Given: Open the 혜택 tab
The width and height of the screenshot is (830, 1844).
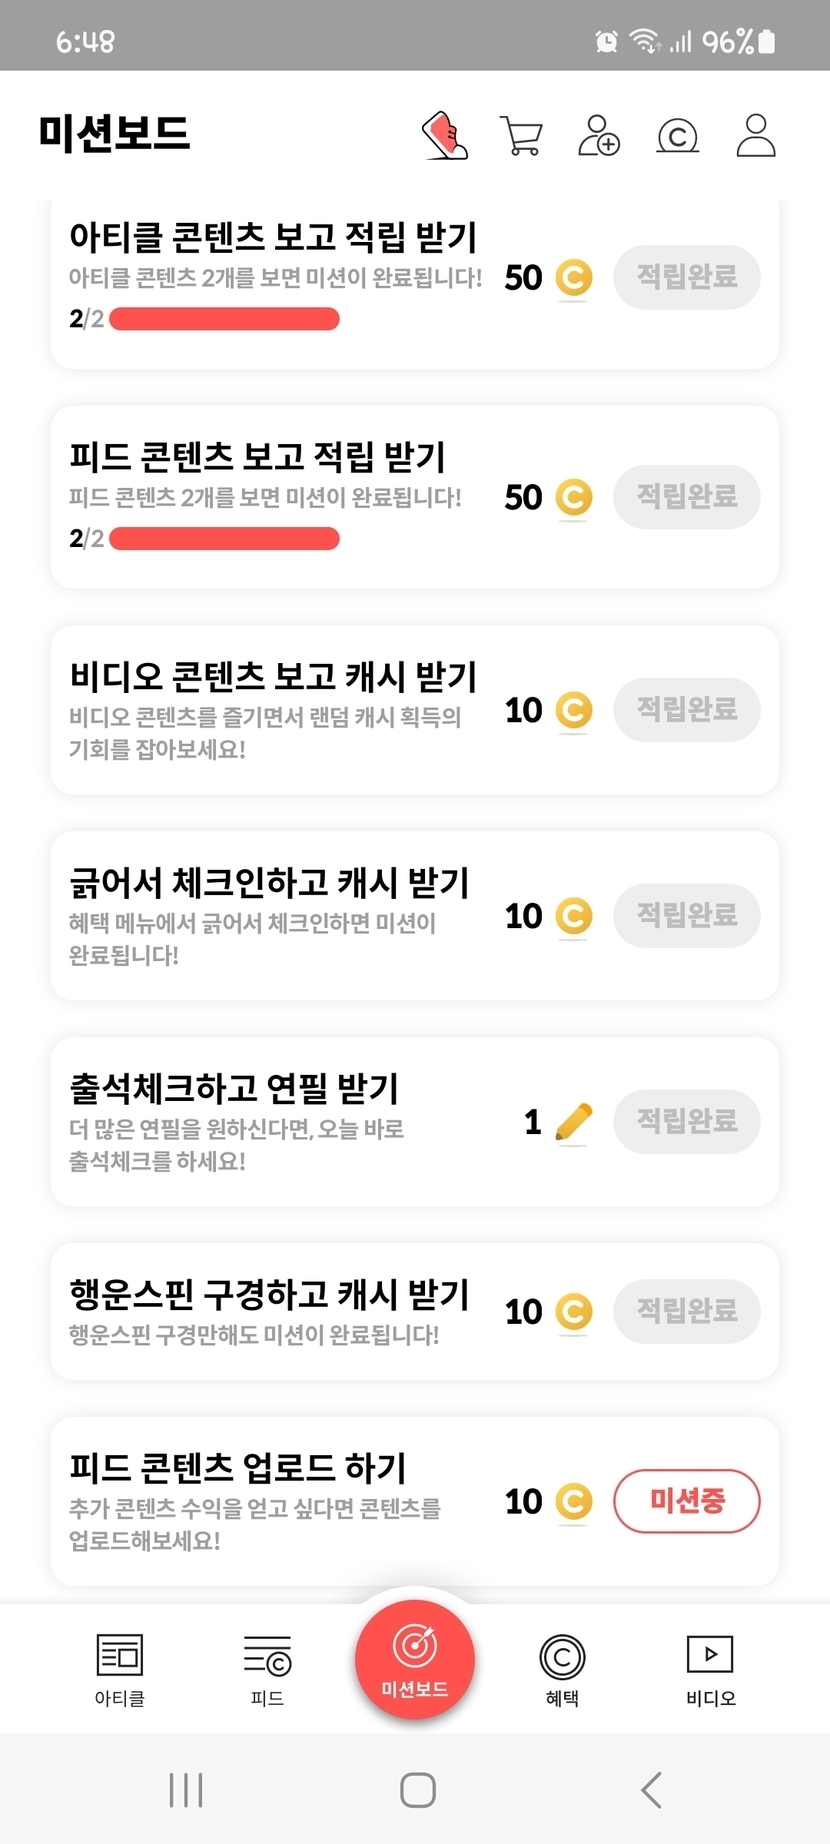Looking at the screenshot, I should [x=562, y=1669].
